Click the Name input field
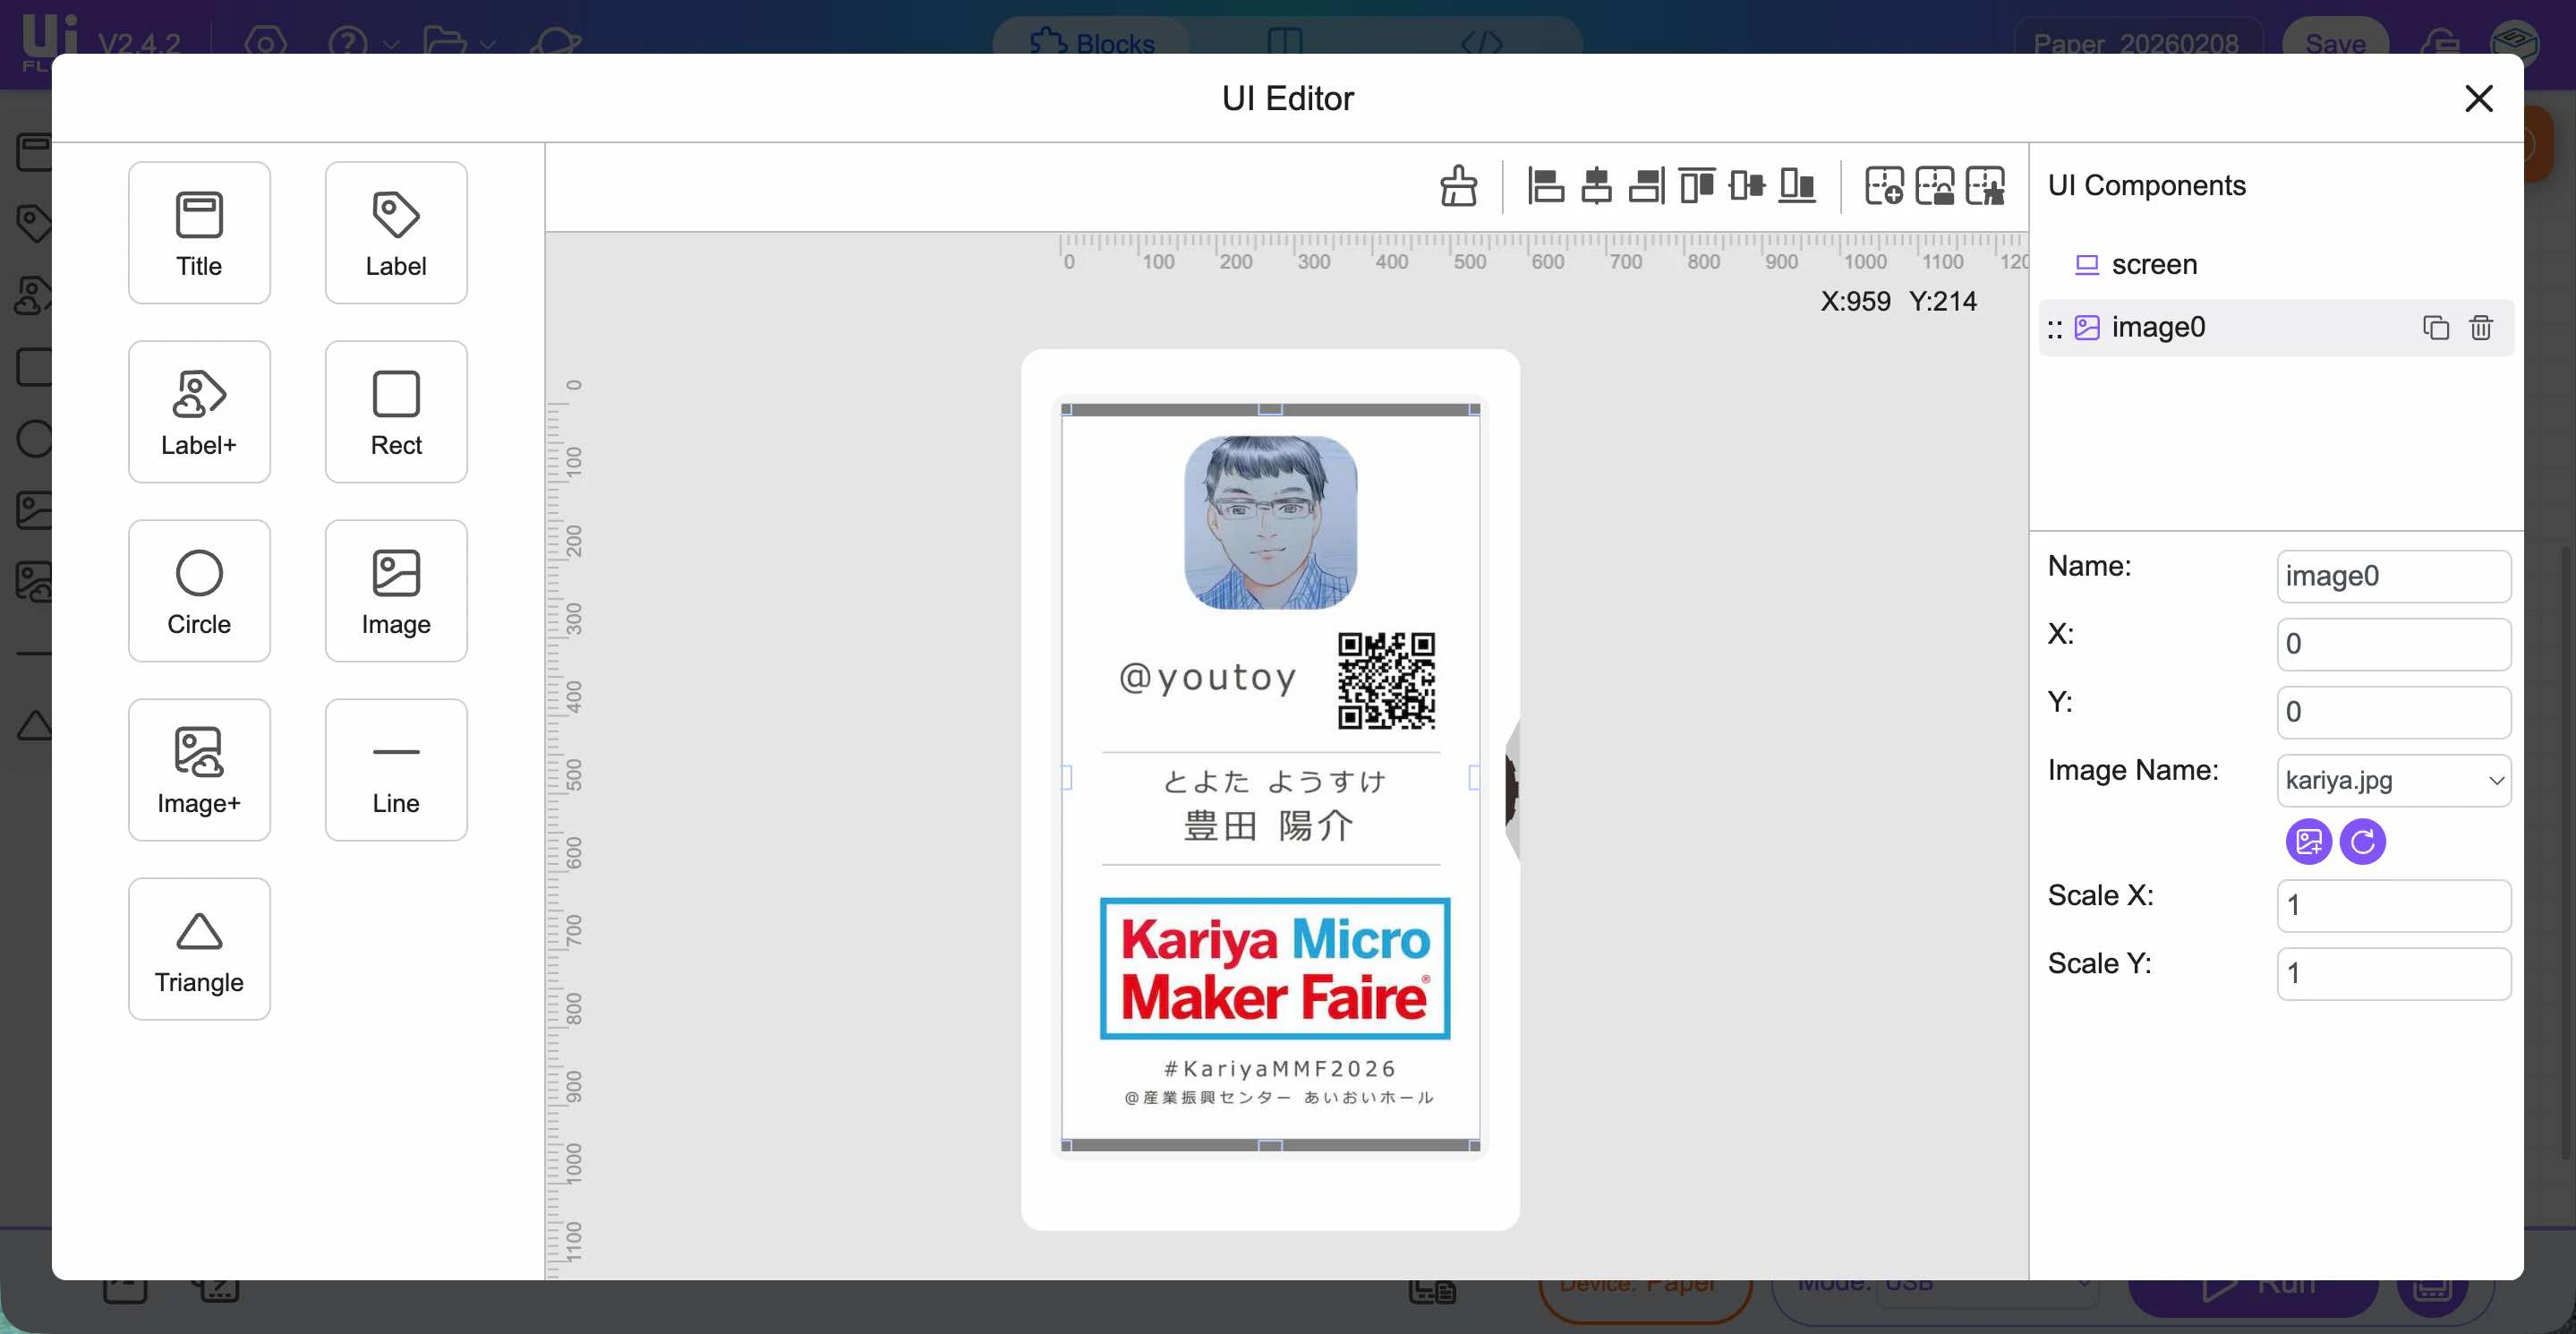Image resolution: width=2576 pixels, height=1334 pixels. [2394, 576]
